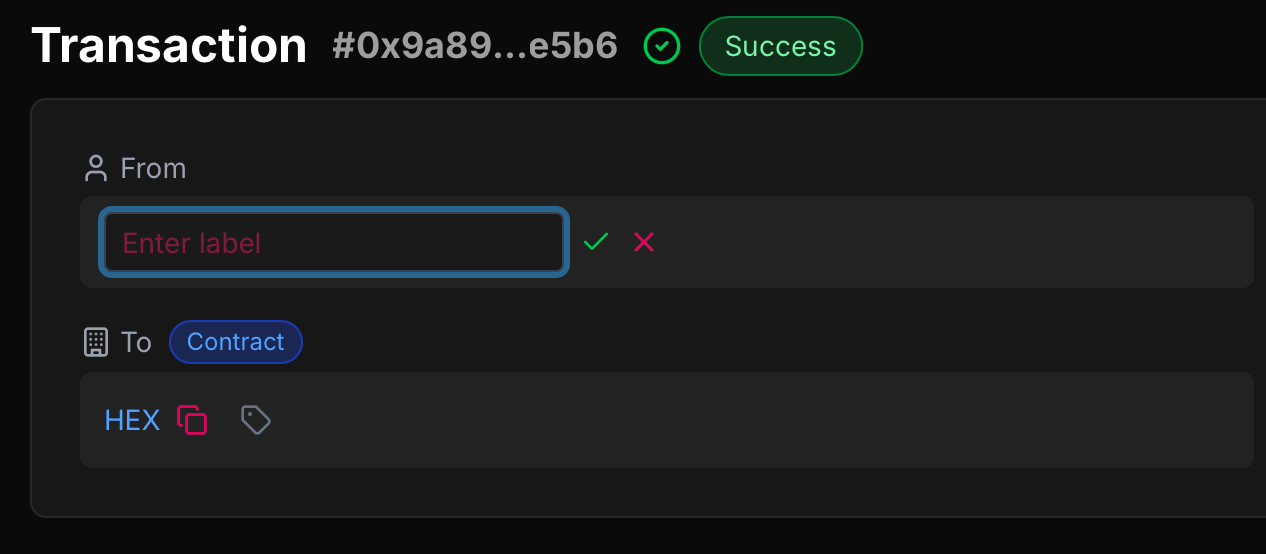
Task: Open tag icon to label HEX
Action: point(256,420)
